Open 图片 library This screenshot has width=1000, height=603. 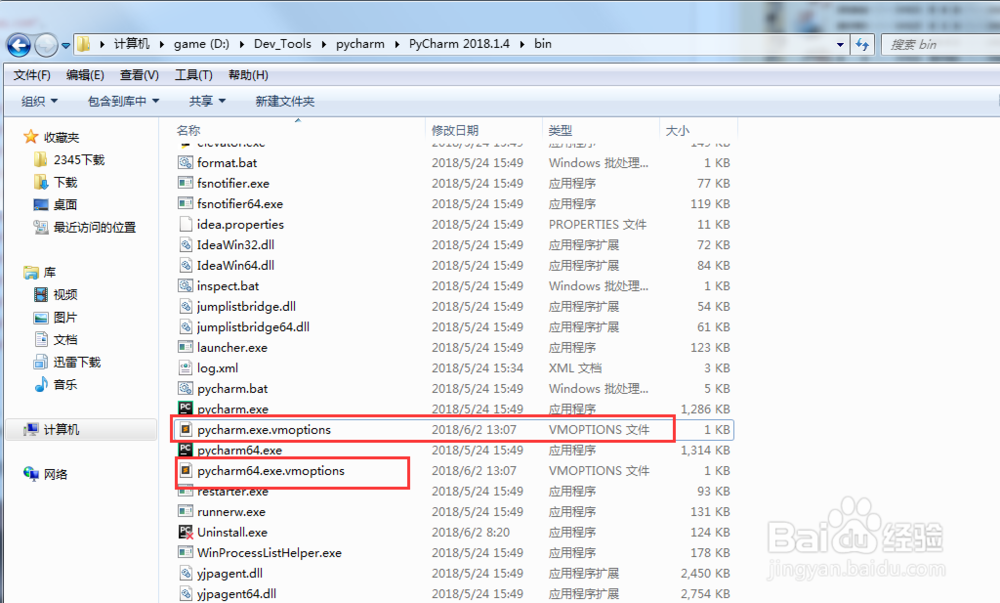click(55, 317)
